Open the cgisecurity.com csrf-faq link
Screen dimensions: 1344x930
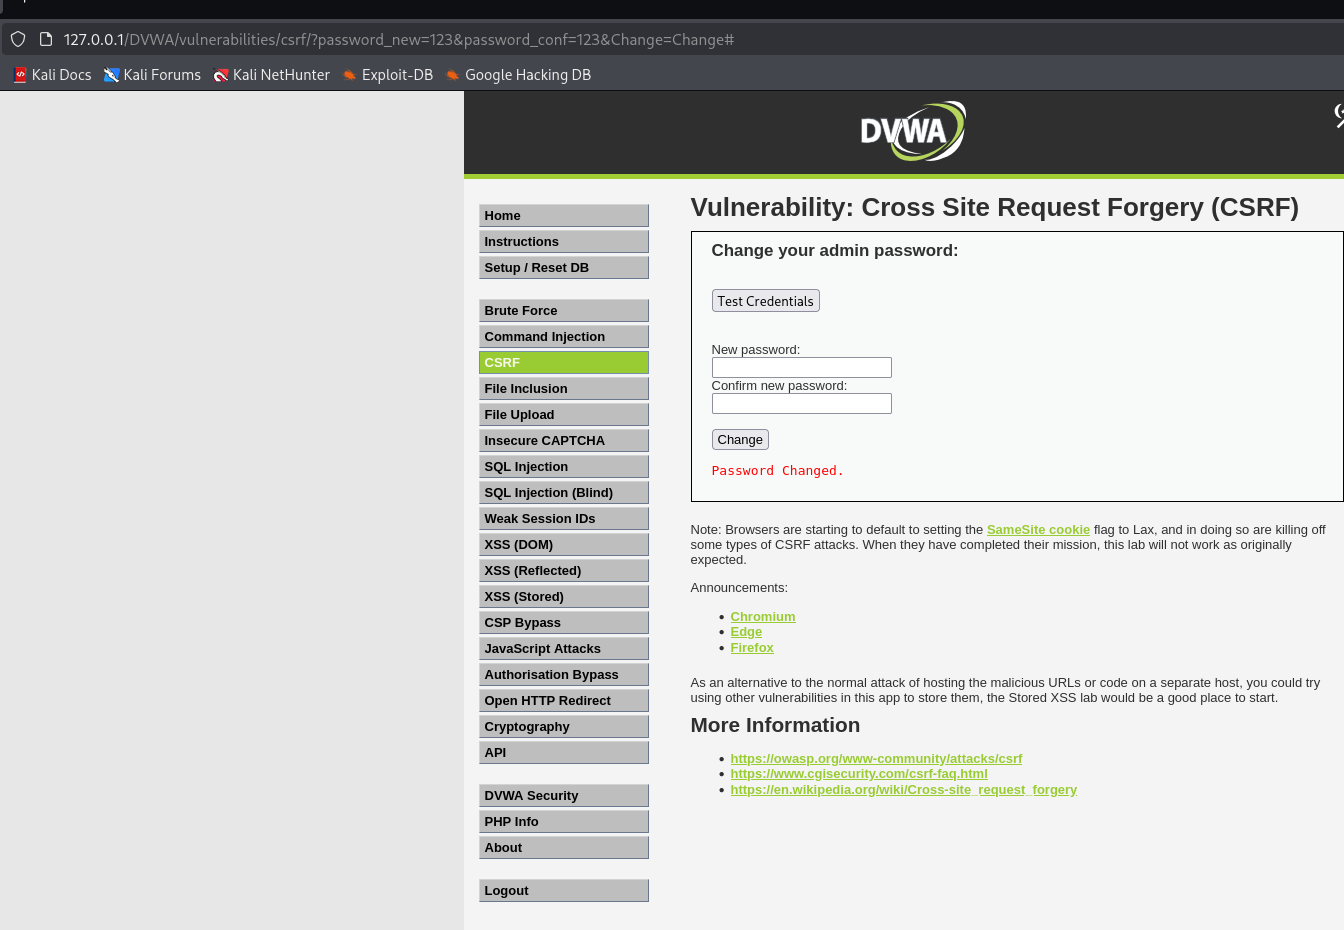(x=859, y=774)
